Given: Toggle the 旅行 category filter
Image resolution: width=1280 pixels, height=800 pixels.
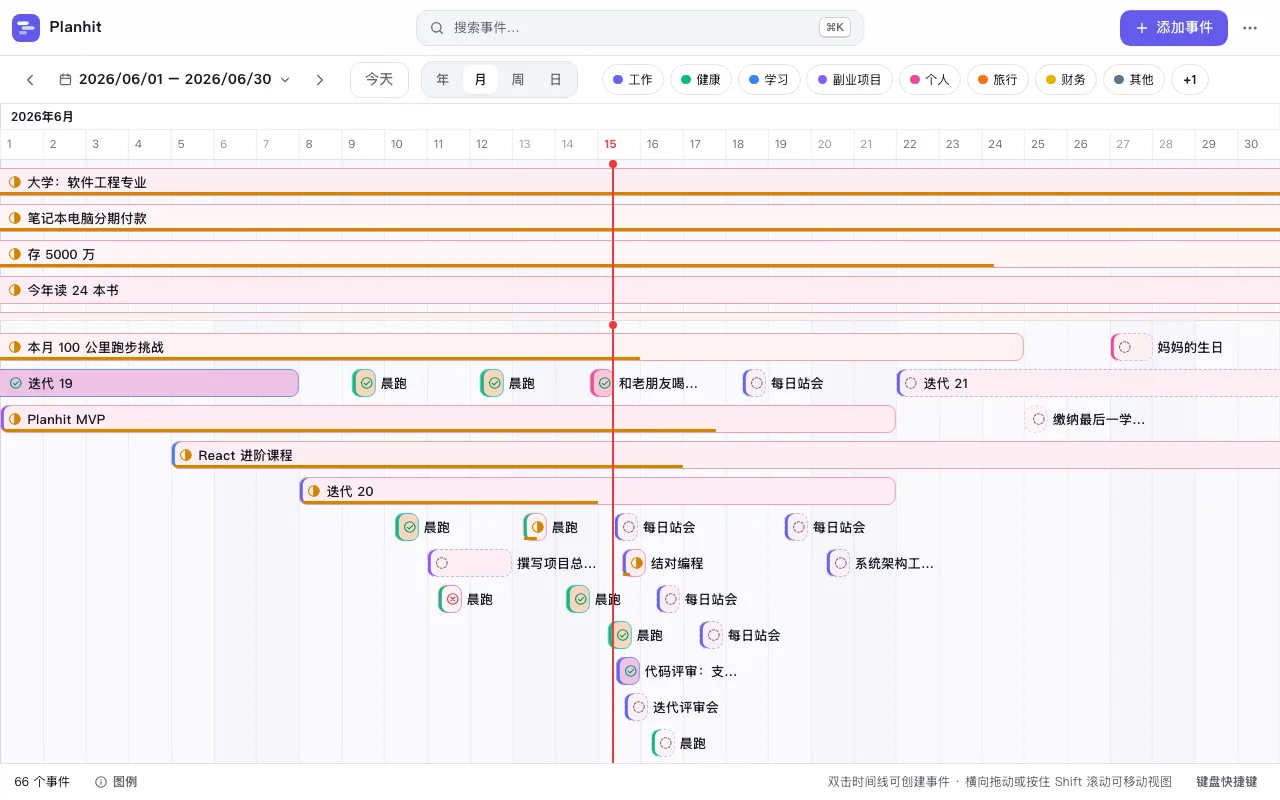Looking at the screenshot, I should point(998,80).
